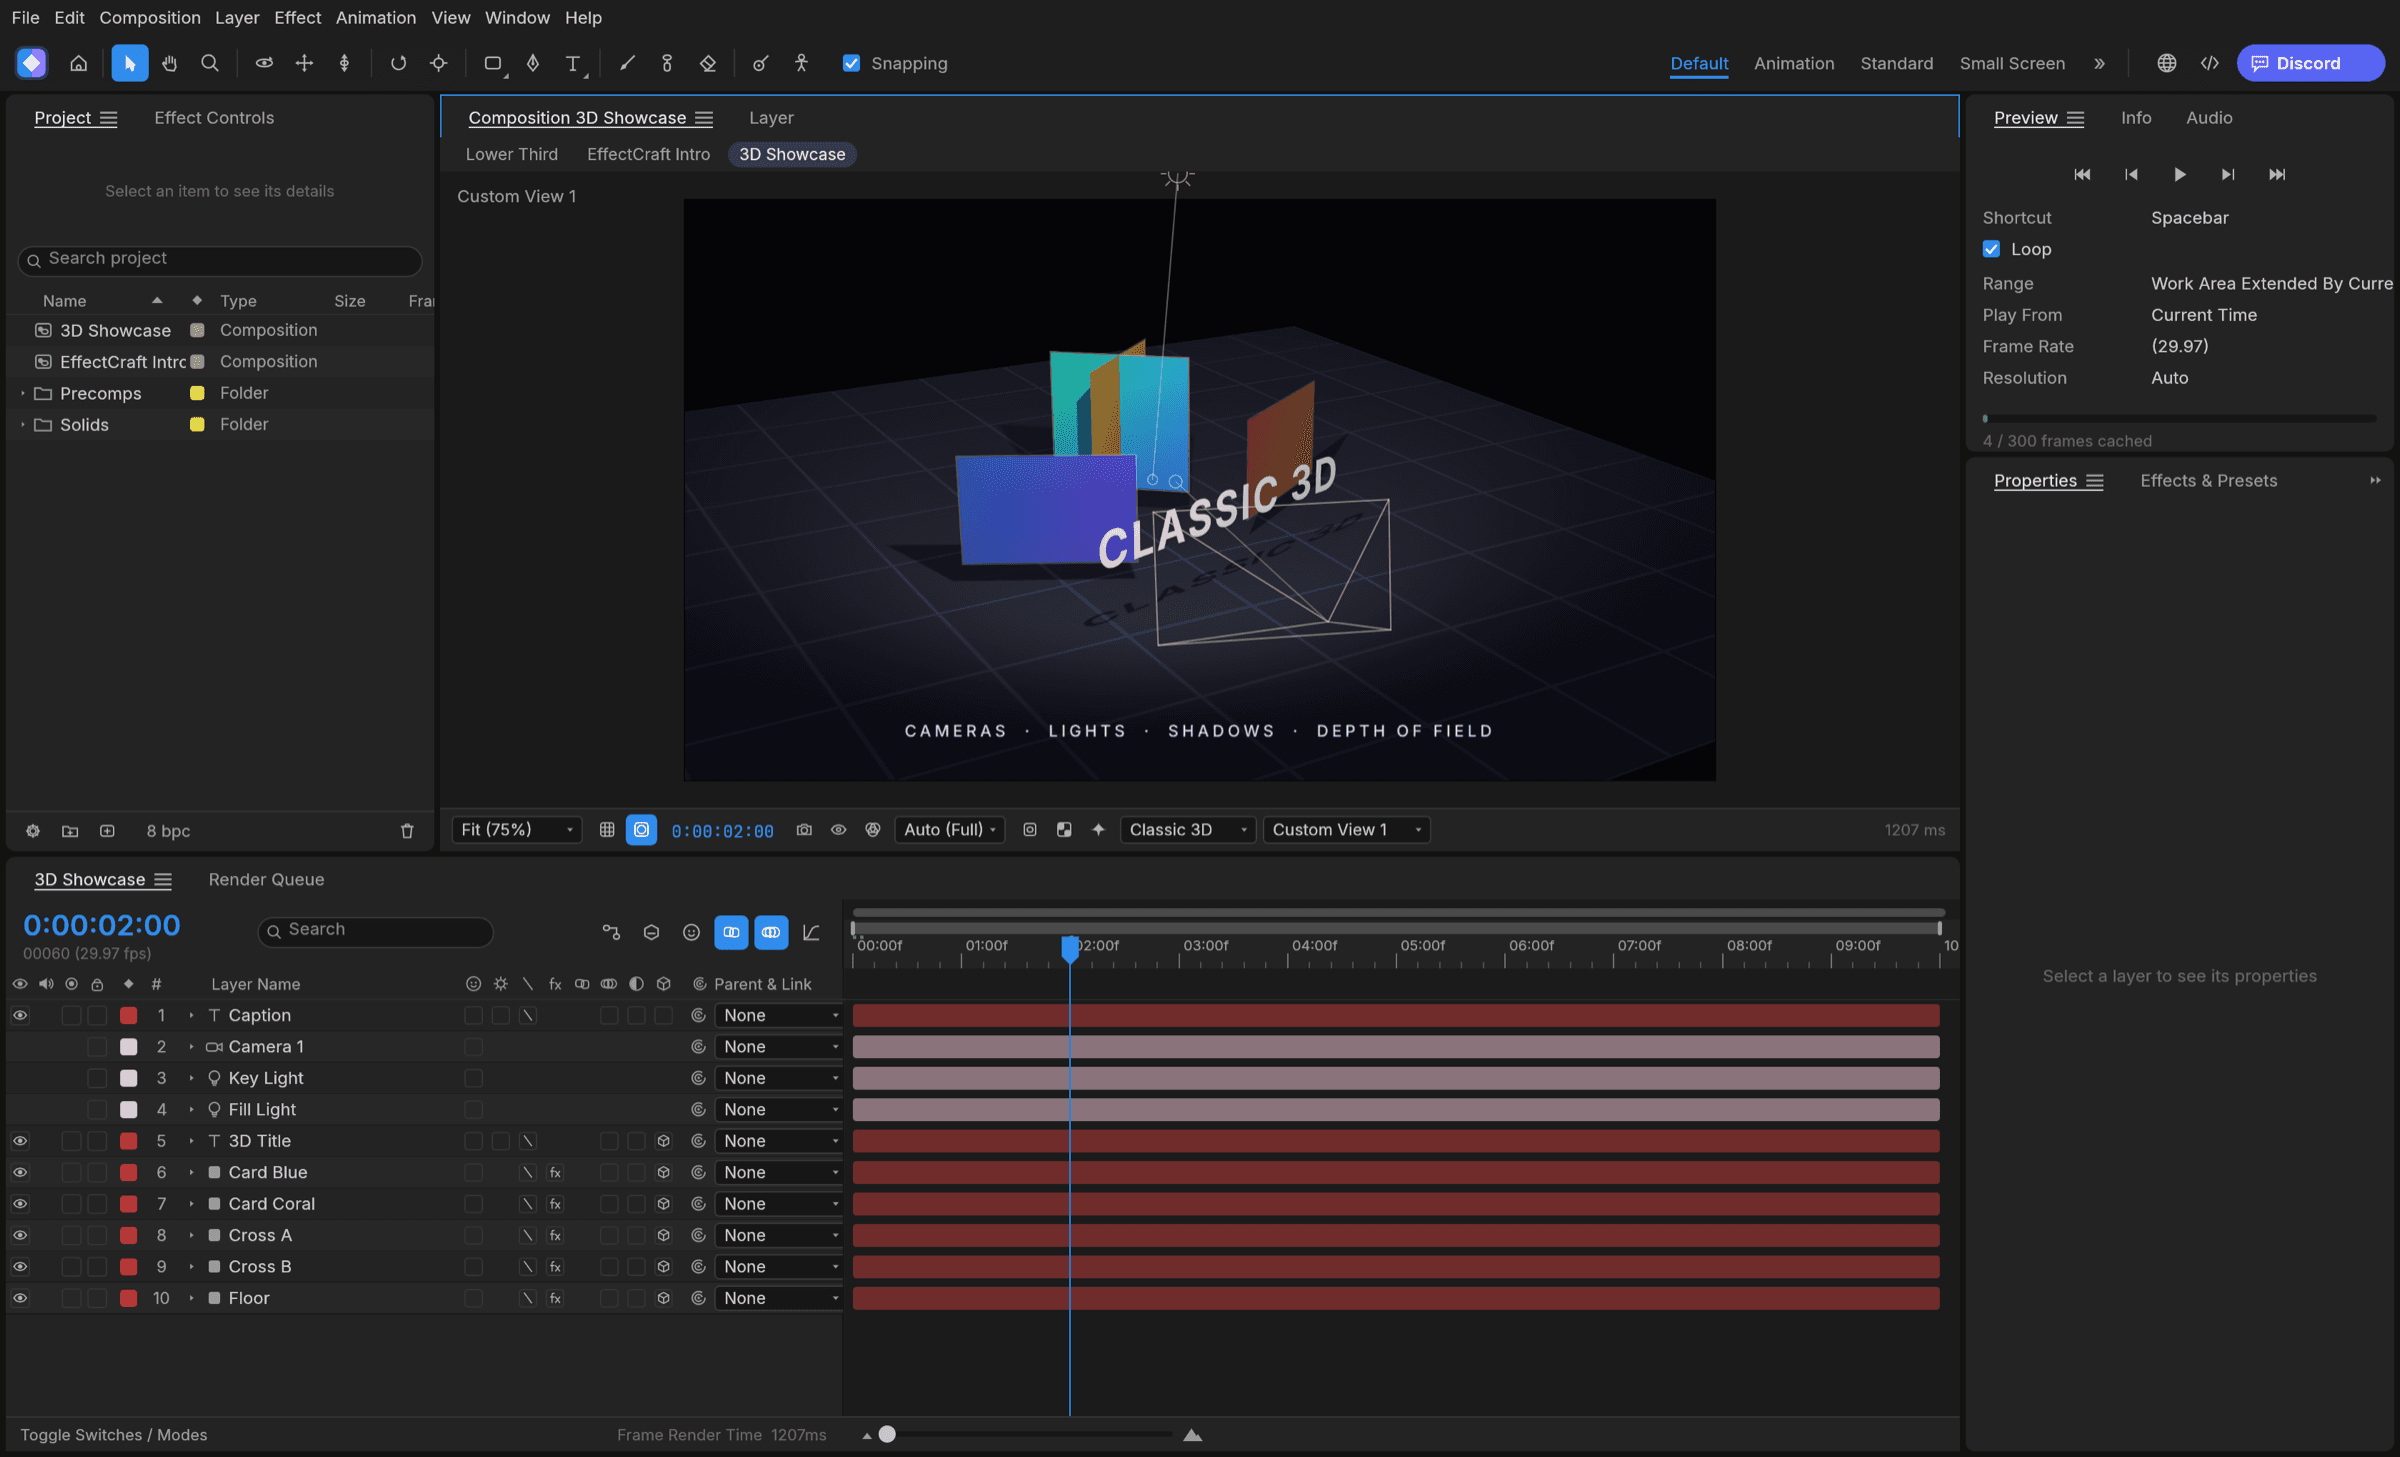Switch to the Effect Controls tab
Viewport: 2400px width, 1457px height.
point(214,118)
